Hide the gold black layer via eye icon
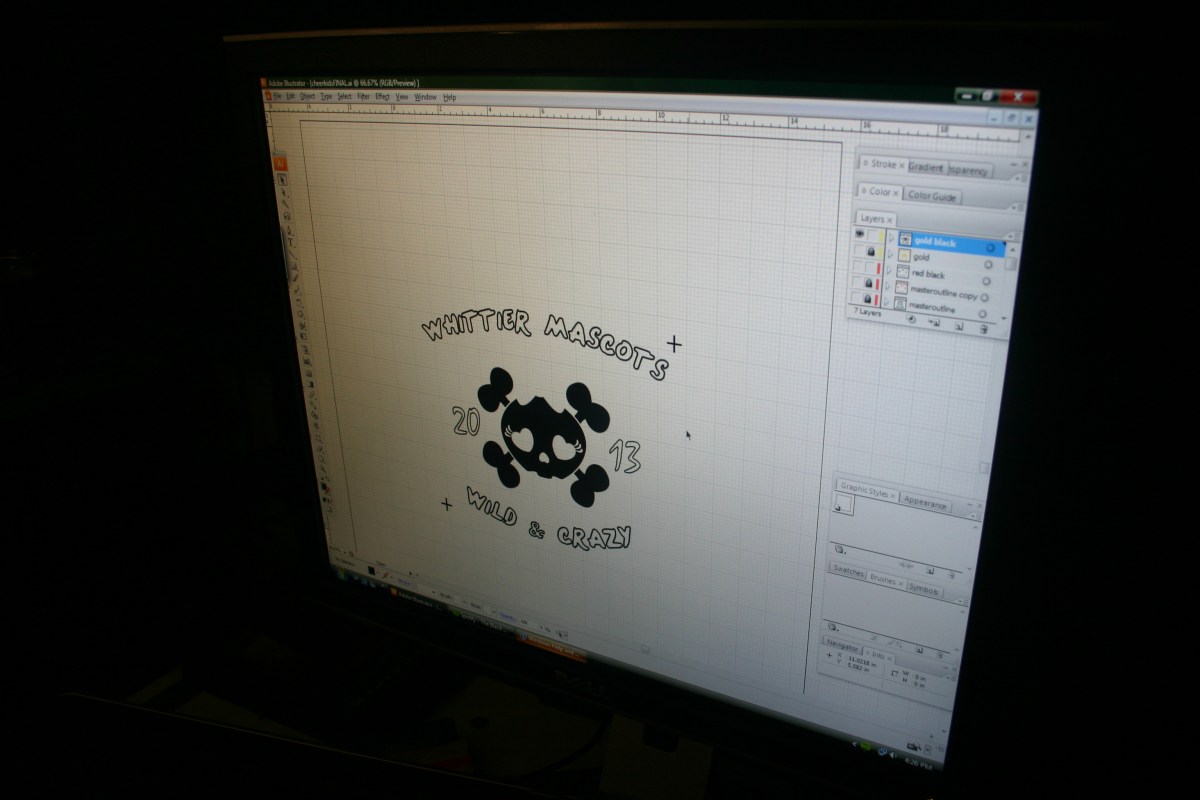 click(858, 232)
